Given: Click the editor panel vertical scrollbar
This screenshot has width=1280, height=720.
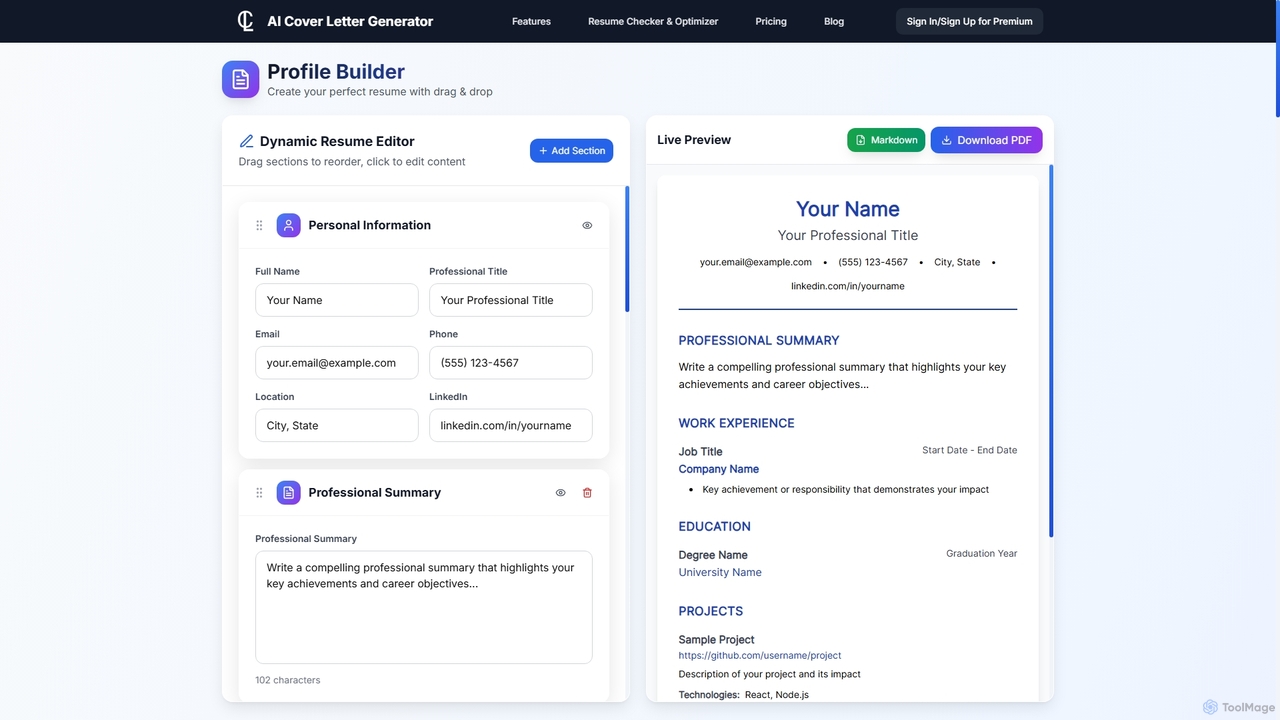Looking at the screenshot, I should [x=627, y=249].
